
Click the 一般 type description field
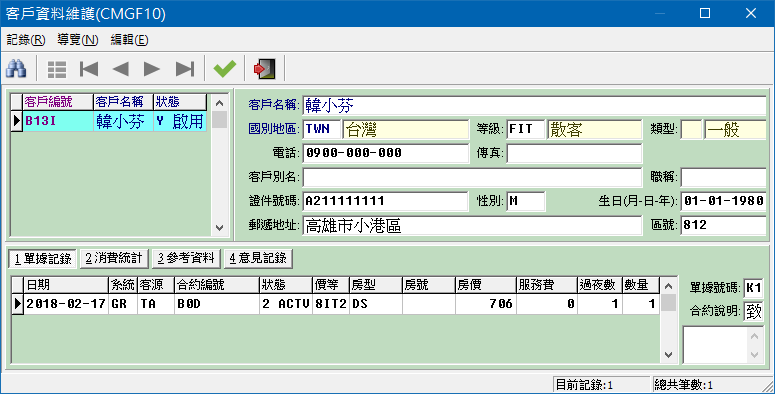pos(735,129)
